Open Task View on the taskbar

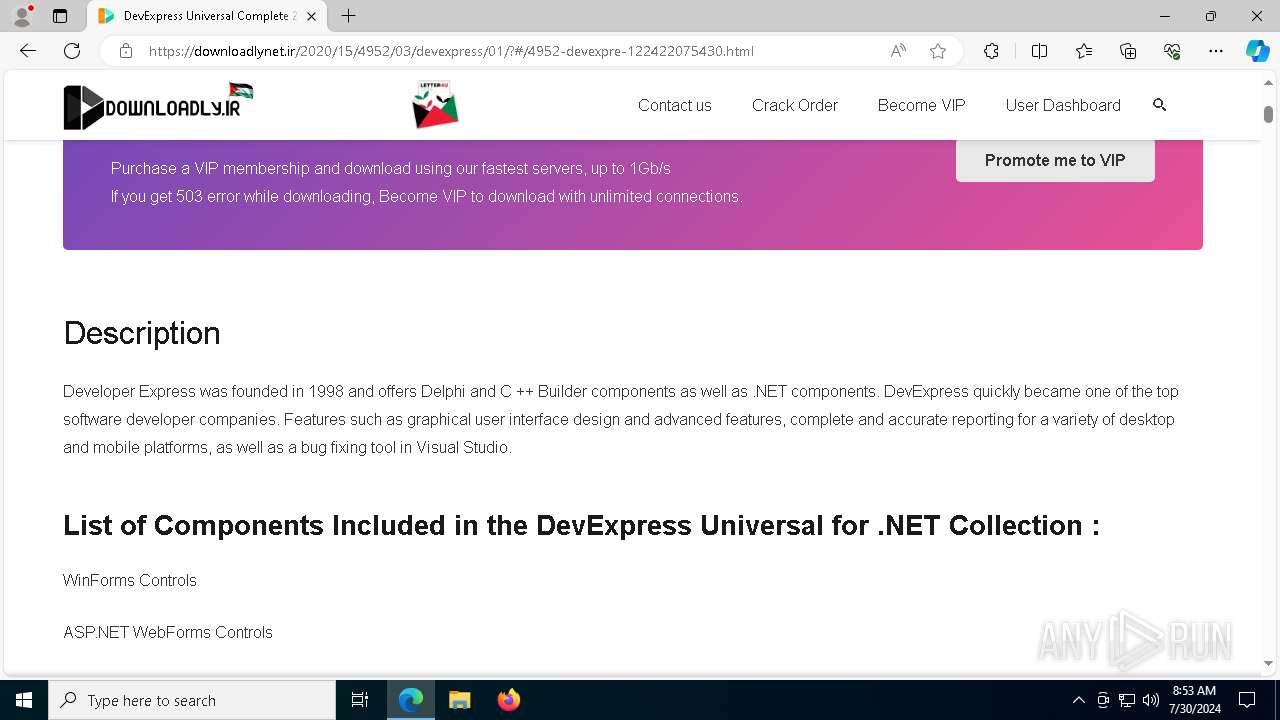(x=360, y=700)
